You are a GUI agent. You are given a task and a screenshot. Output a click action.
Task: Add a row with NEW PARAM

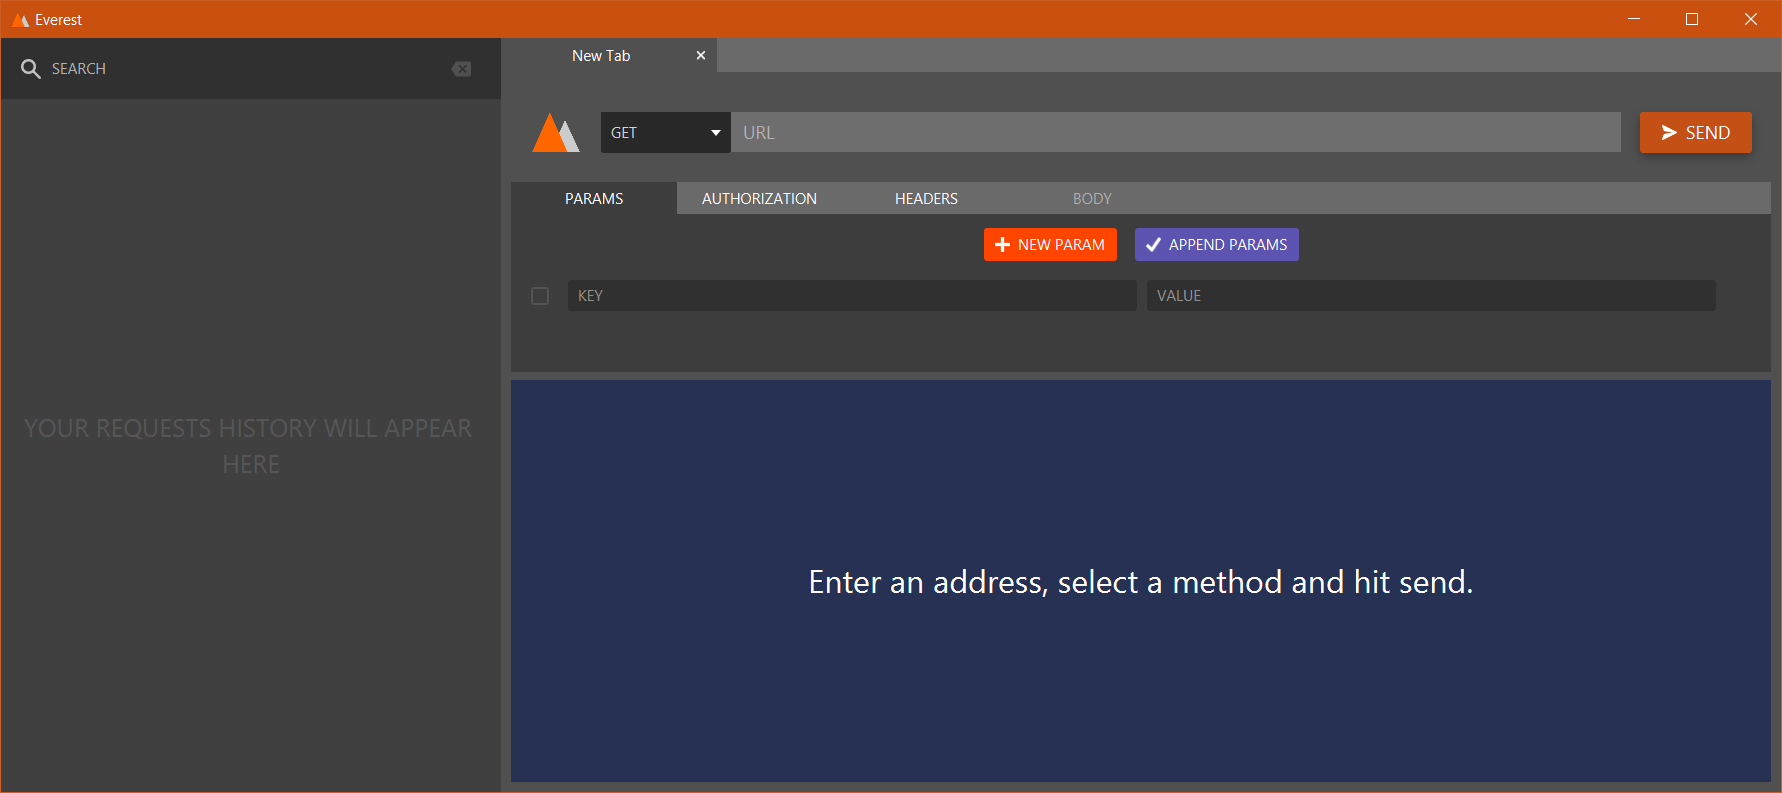pos(1050,245)
